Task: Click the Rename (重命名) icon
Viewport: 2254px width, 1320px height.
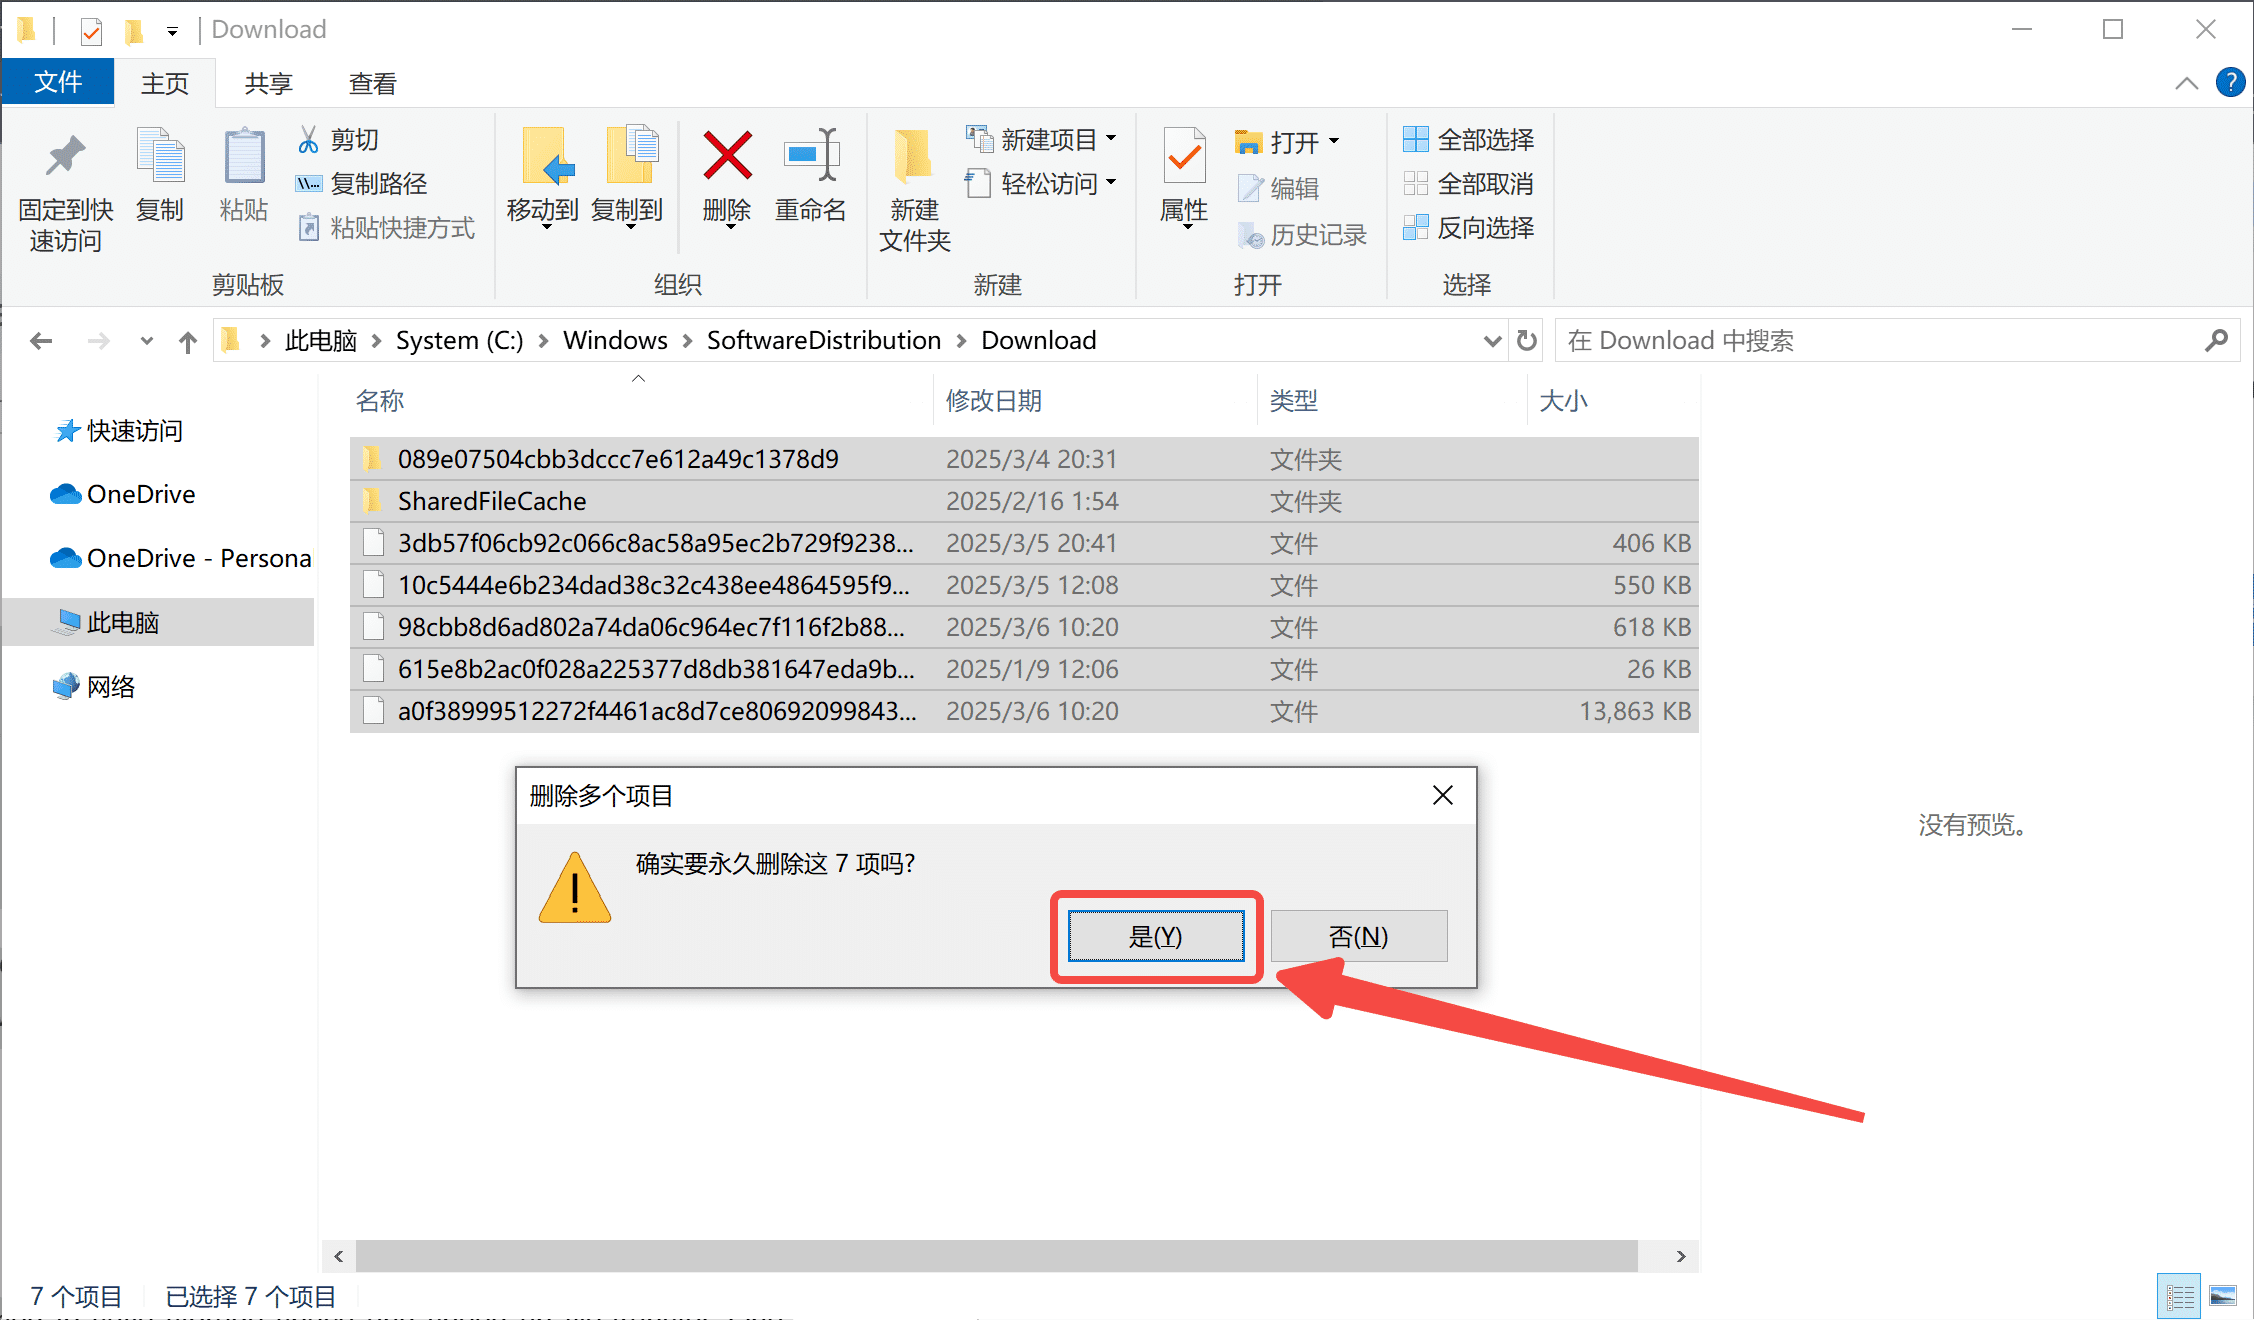Action: click(x=811, y=156)
